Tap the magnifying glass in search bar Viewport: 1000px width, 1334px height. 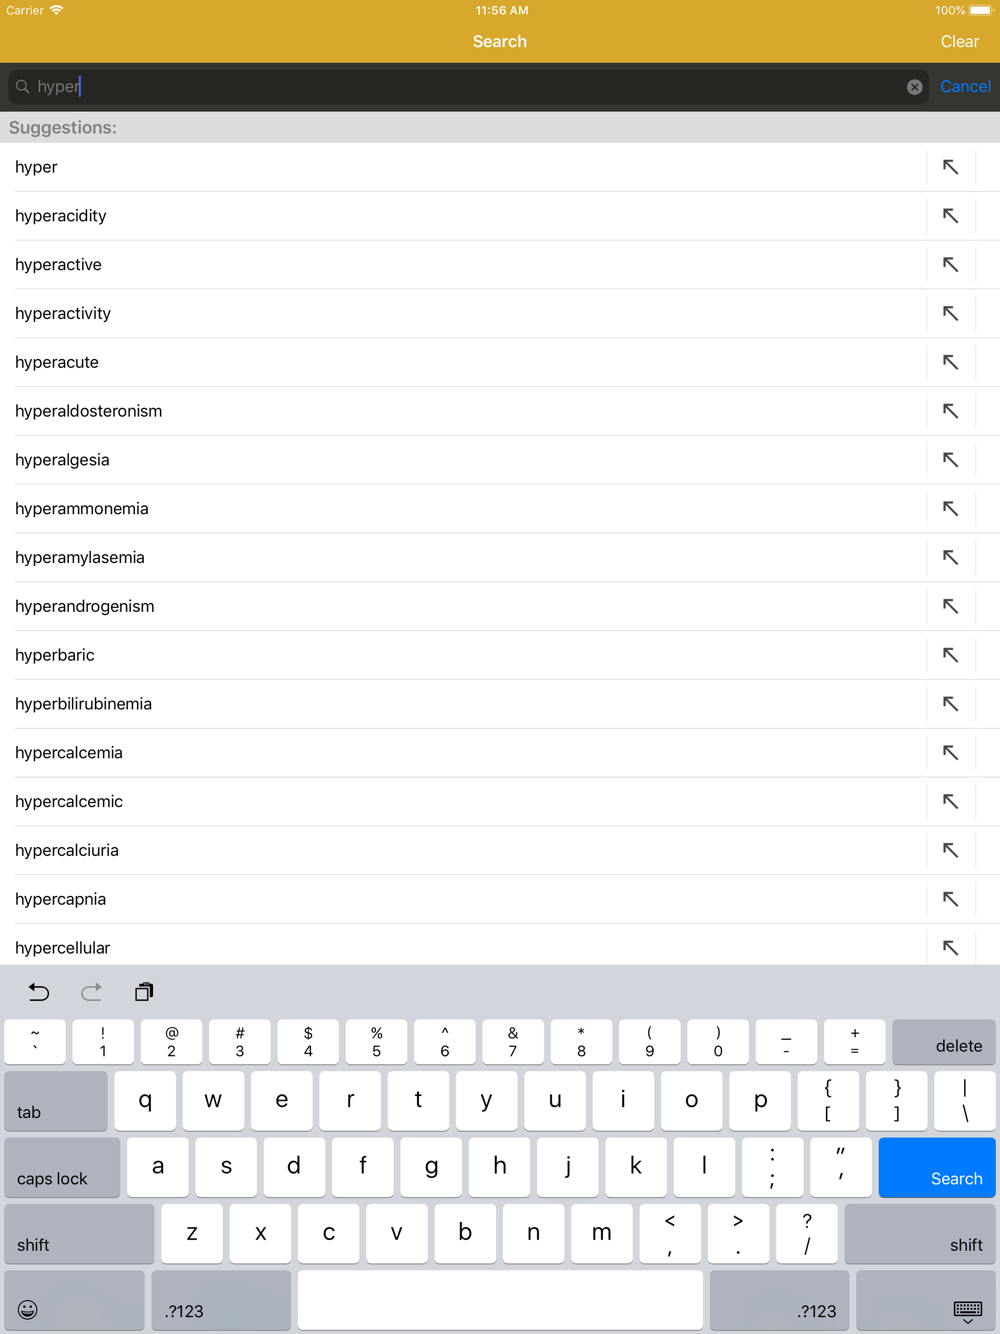pos(22,87)
